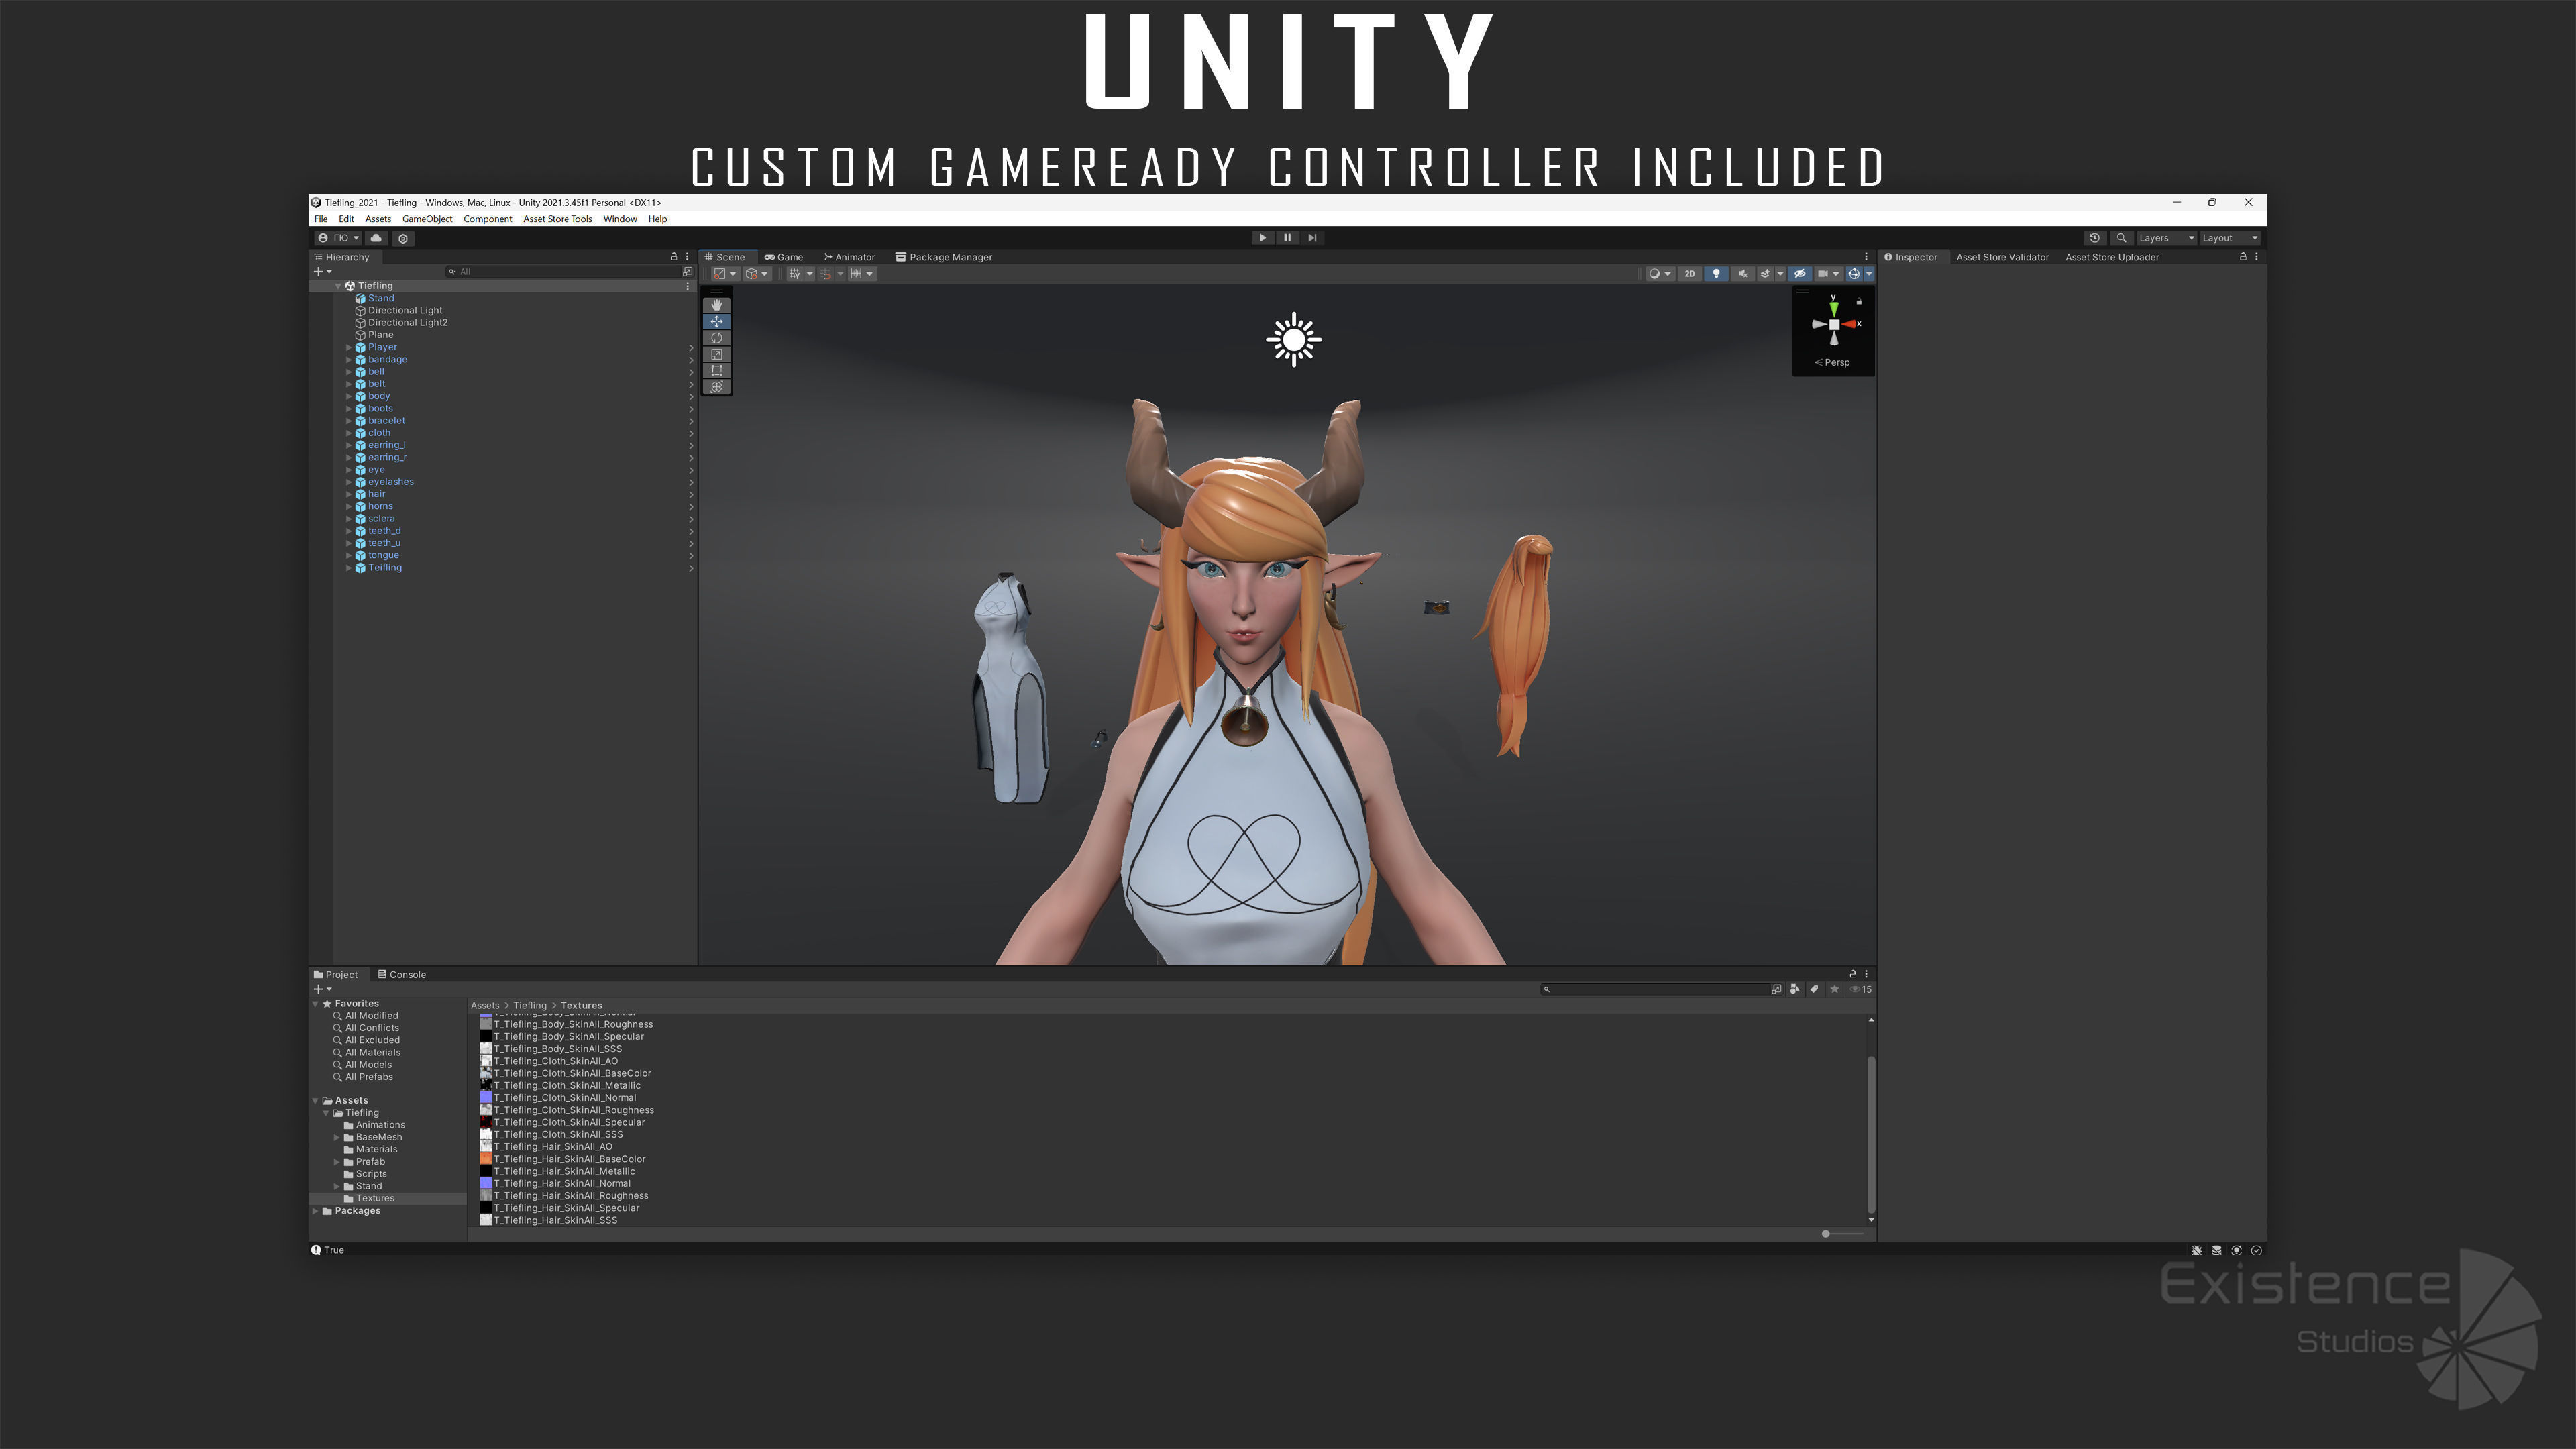Click the Project search field

[1657, 989]
